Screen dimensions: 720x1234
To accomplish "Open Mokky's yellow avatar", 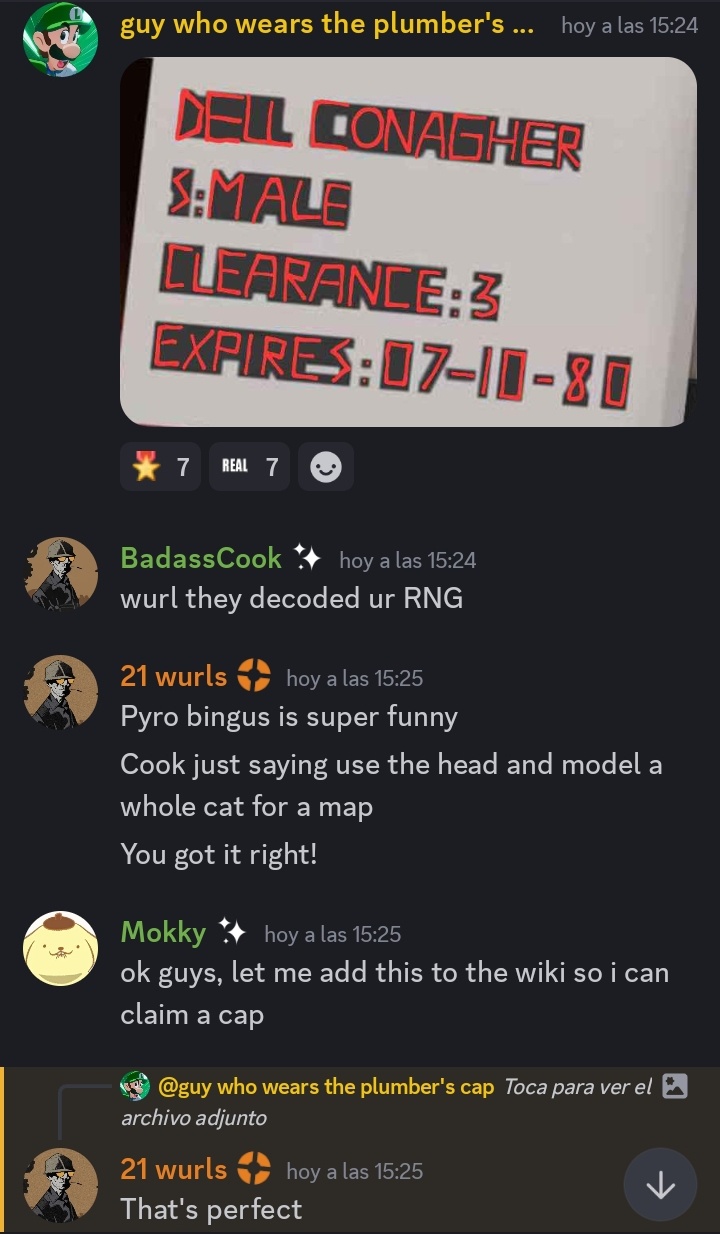I will click(x=60, y=948).
